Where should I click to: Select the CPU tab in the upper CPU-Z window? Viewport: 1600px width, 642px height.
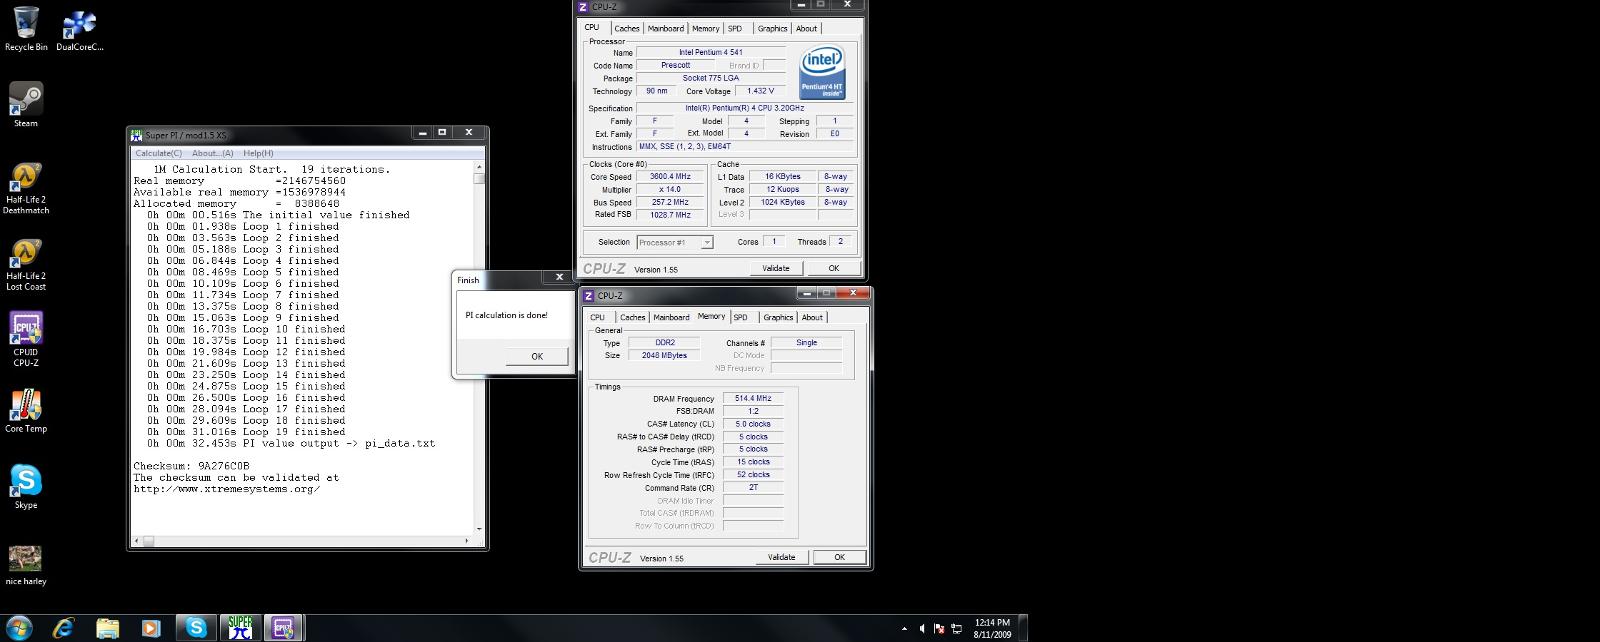tap(592, 27)
